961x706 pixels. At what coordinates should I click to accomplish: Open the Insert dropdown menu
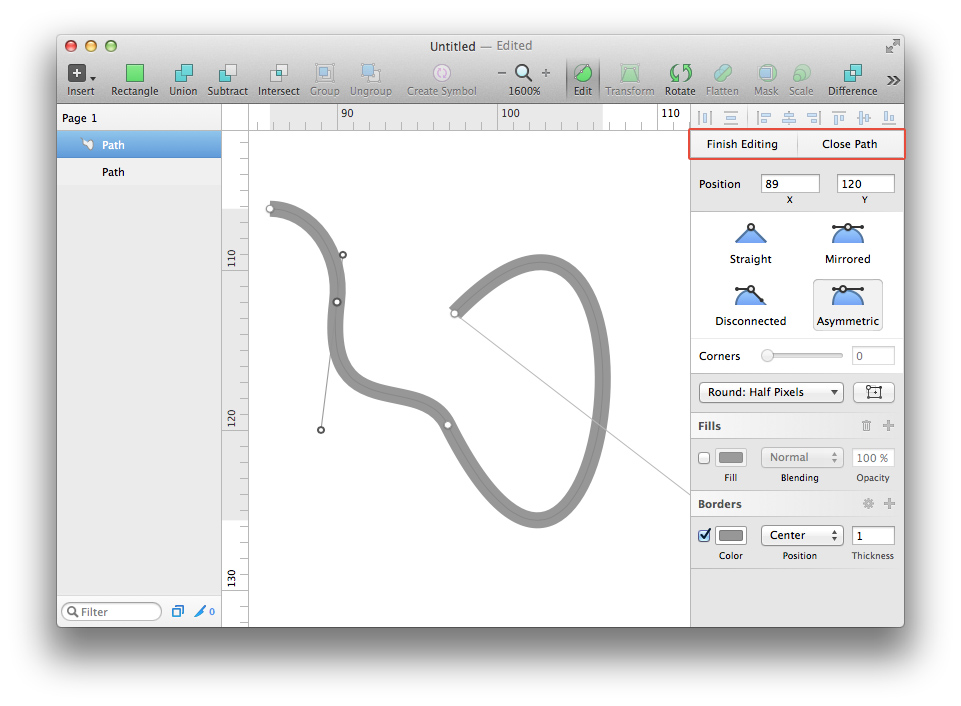point(81,74)
